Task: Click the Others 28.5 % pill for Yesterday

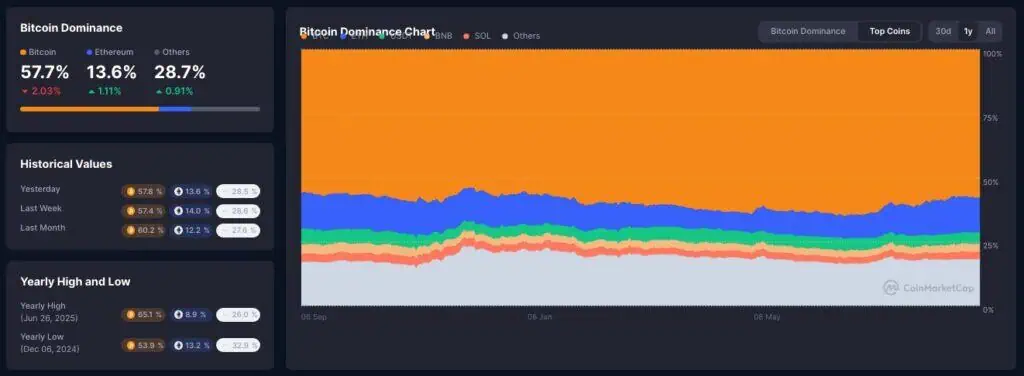Action: pos(238,191)
